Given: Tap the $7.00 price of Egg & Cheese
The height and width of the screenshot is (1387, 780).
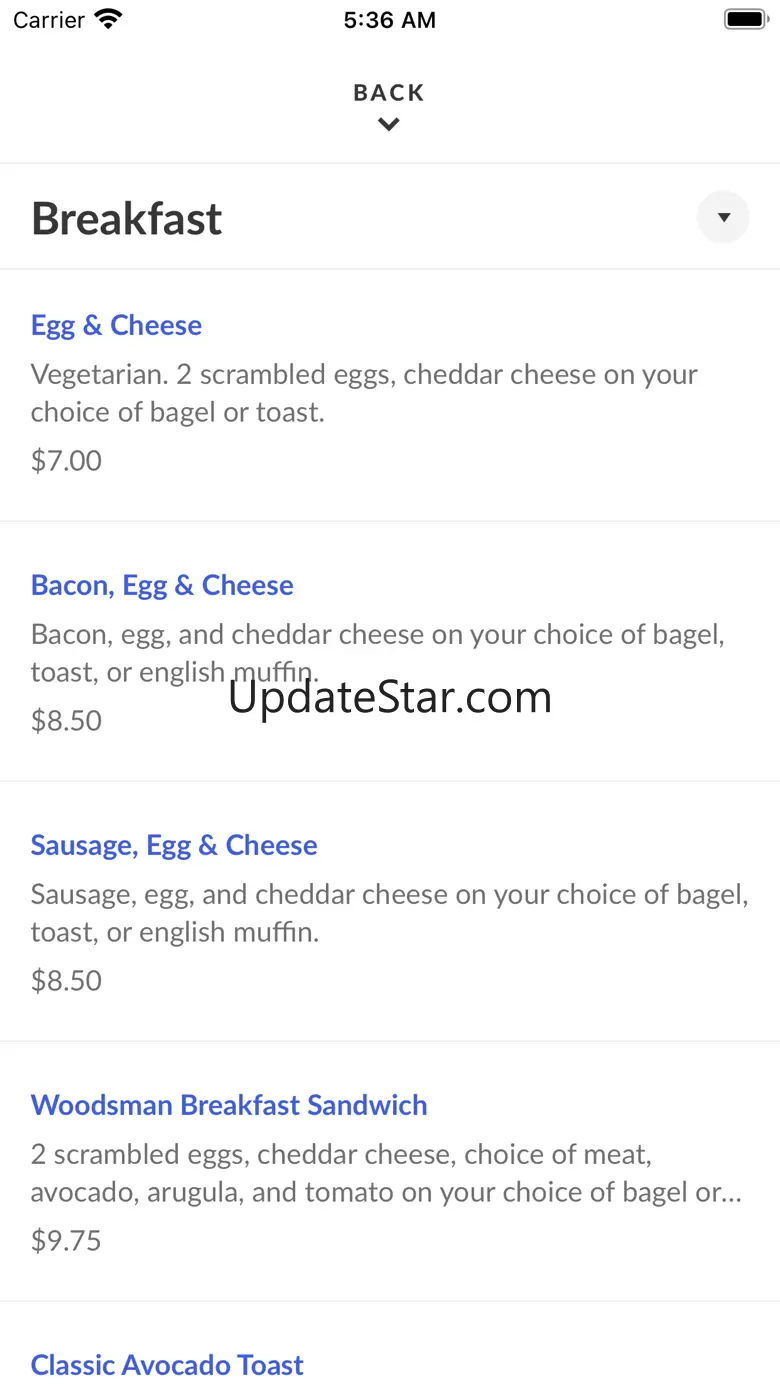Looking at the screenshot, I should click(66, 460).
